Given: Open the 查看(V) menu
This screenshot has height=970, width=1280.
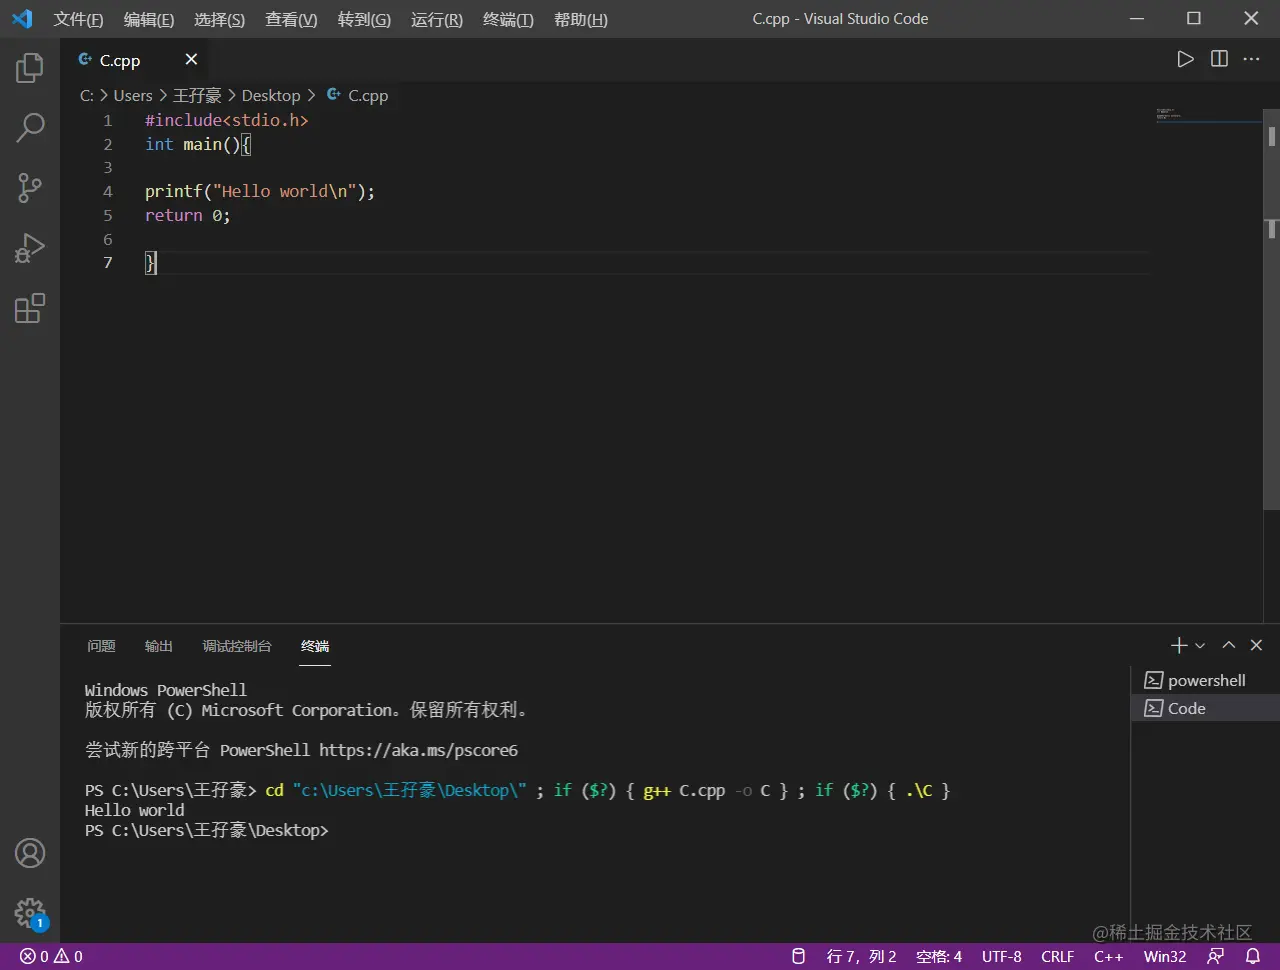Looking at the screenshot, I should click(x=291, y=19).
